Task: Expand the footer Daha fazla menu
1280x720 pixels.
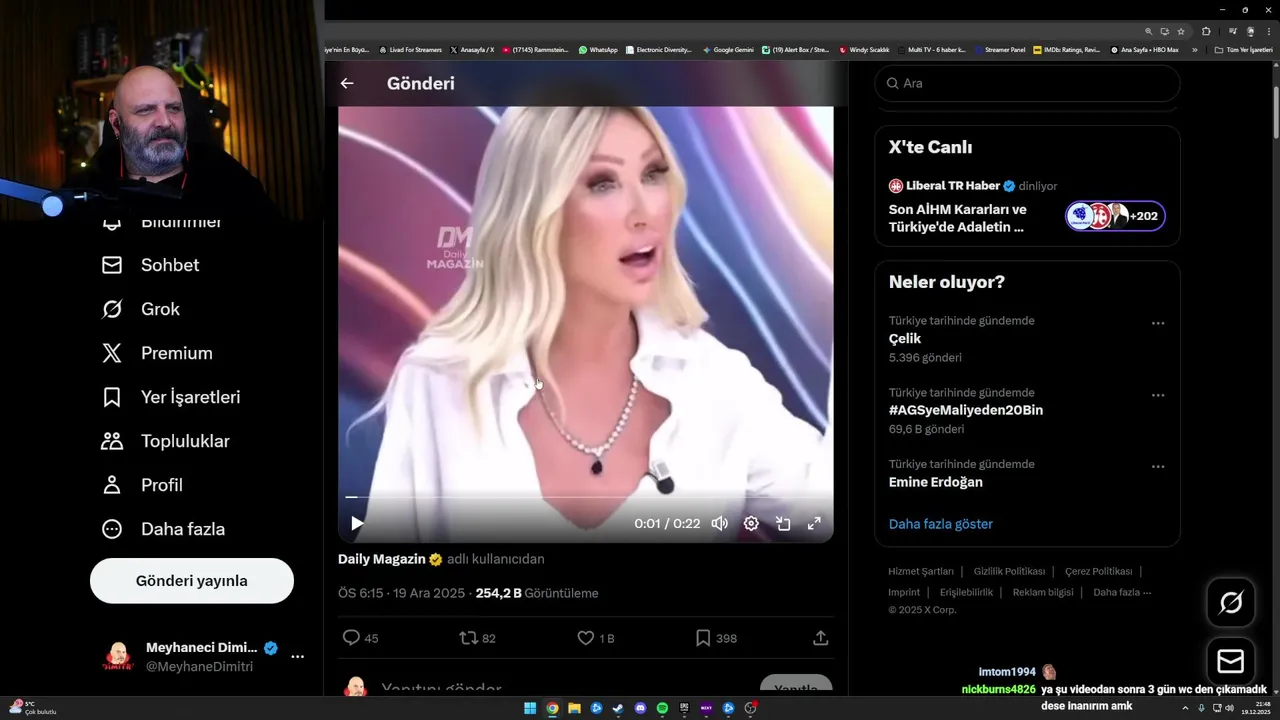Action: (x=1122, y=592)
